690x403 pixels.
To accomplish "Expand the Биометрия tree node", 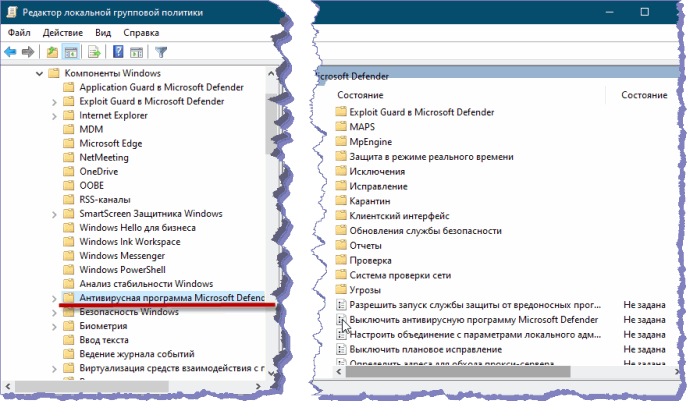I will (54, 327).
